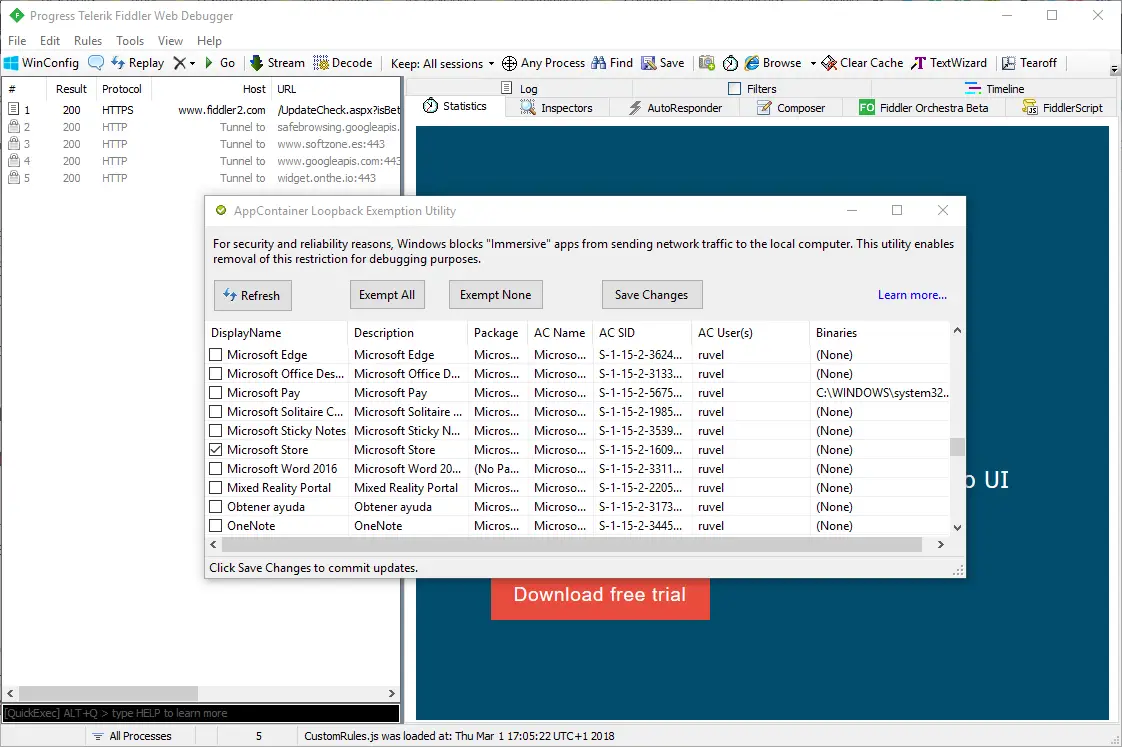The height and width of the screenshot is (747, 1122).
Task: Open the FiddlerScript tab
Action: (1063, 107)
